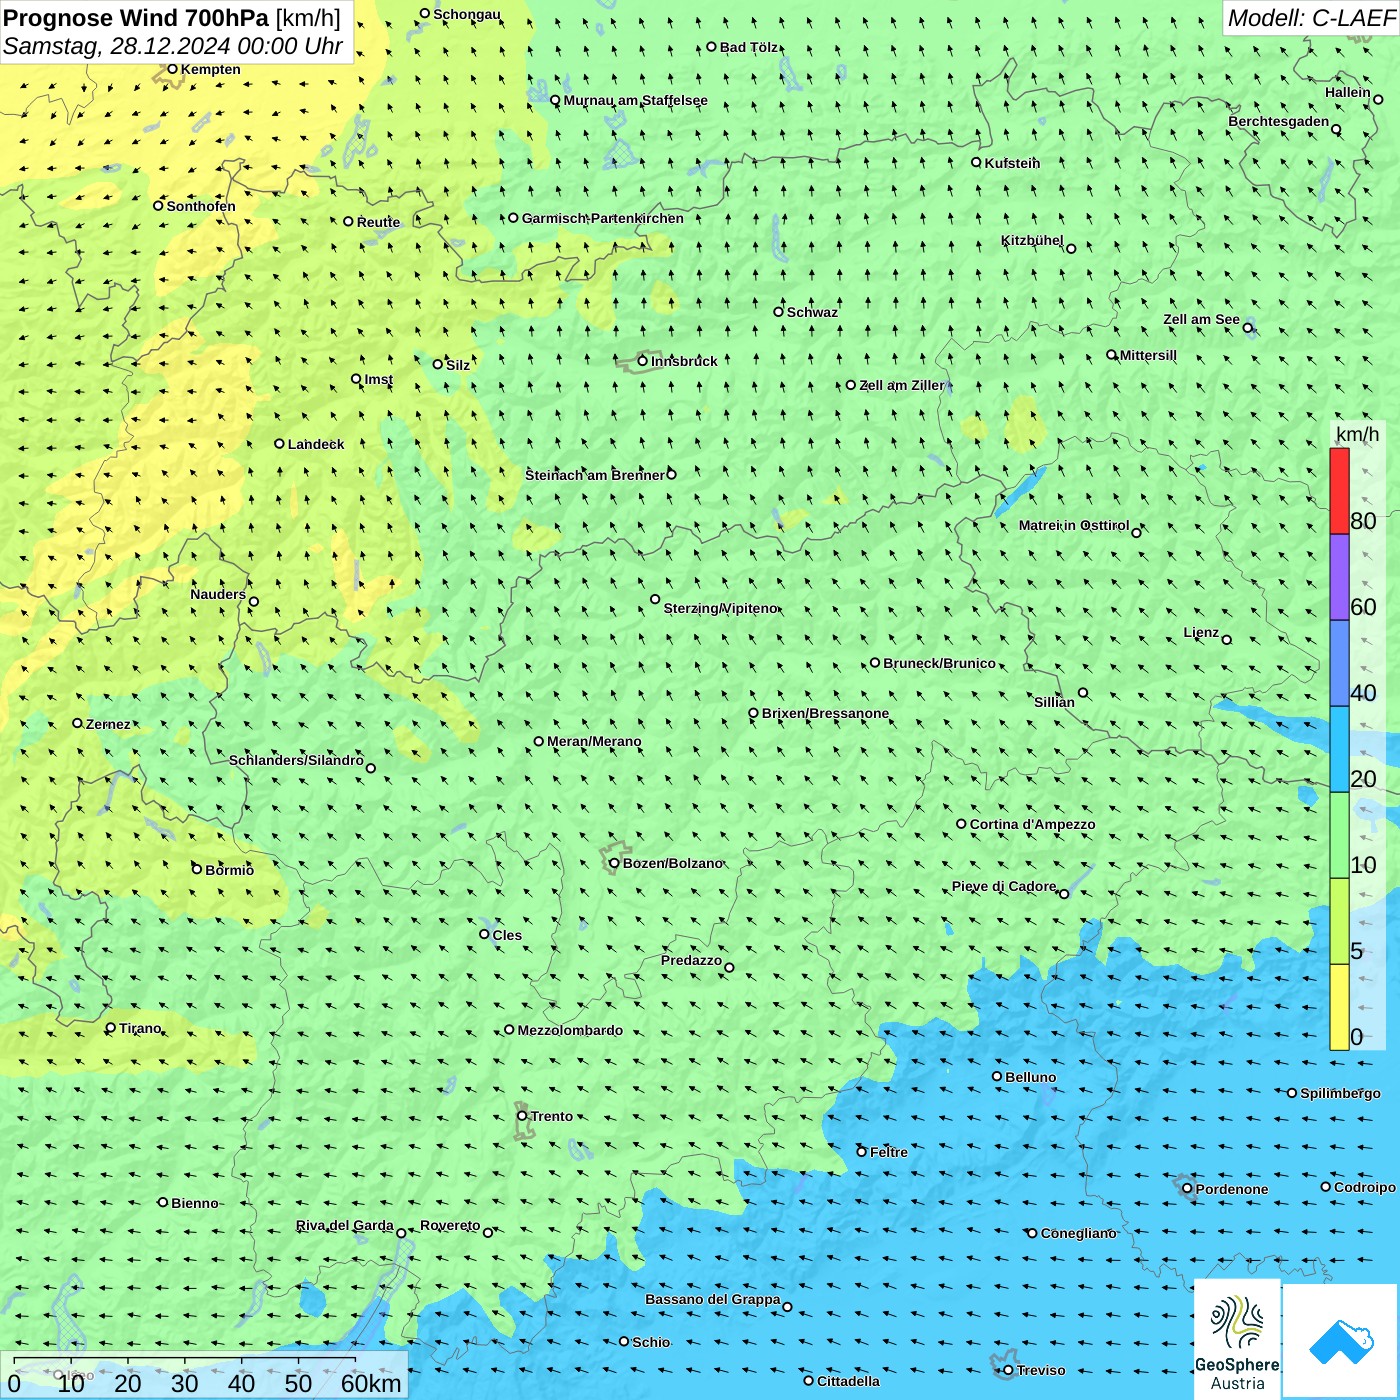Click the 'Codroipo' label

coord(1365,1187)
